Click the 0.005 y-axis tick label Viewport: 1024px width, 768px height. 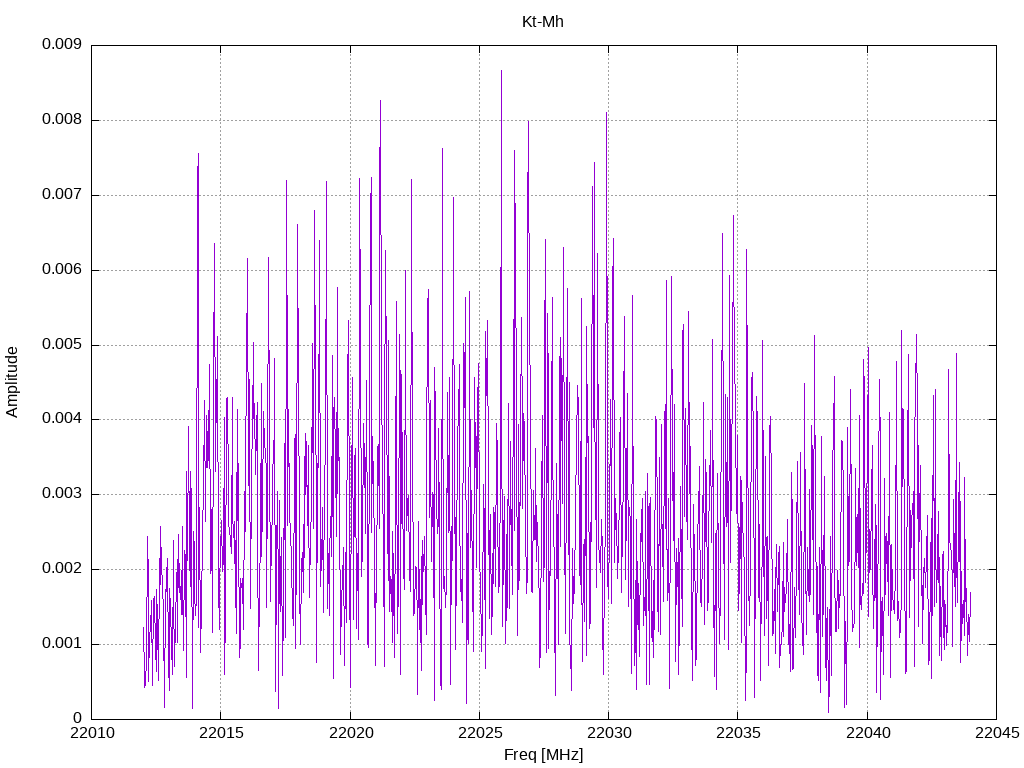pos(61,344)
